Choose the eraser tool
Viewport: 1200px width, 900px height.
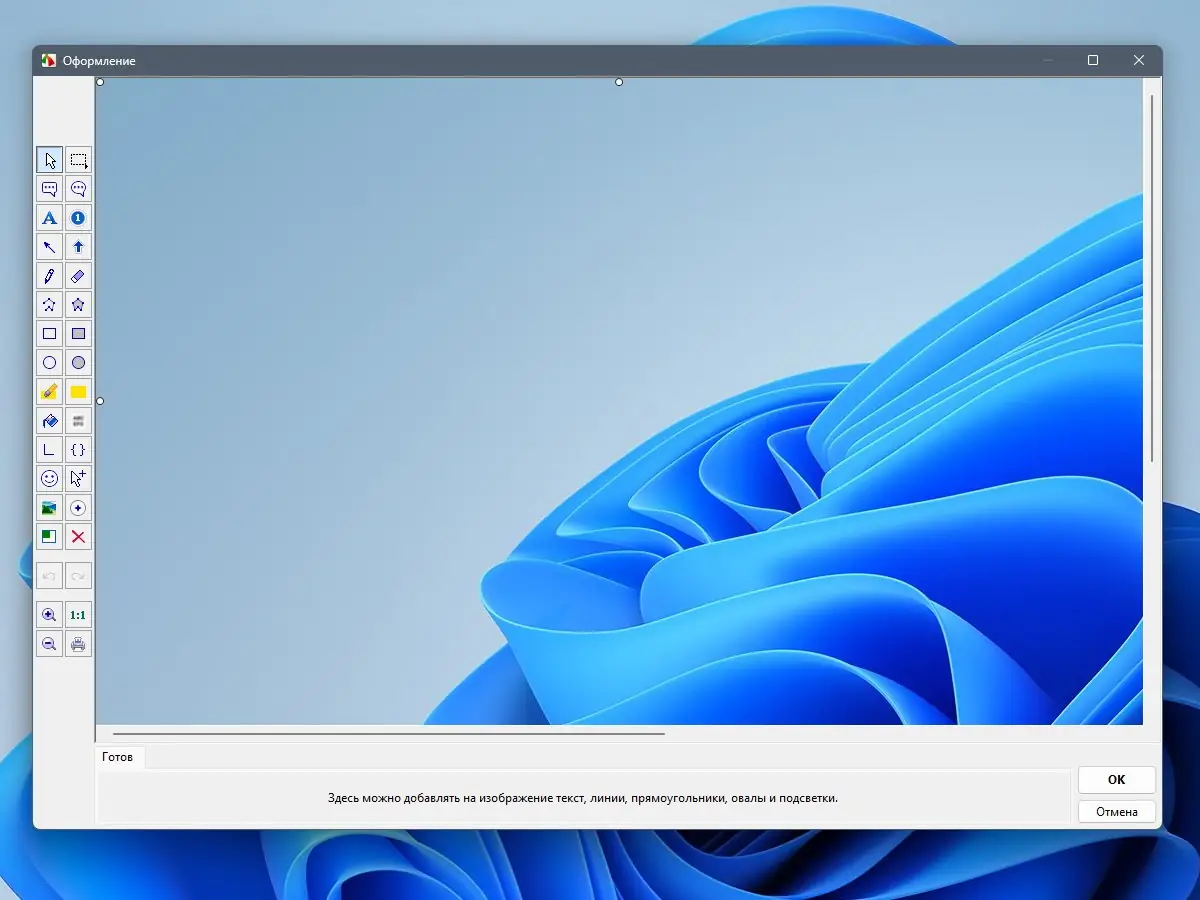(78, 276)
